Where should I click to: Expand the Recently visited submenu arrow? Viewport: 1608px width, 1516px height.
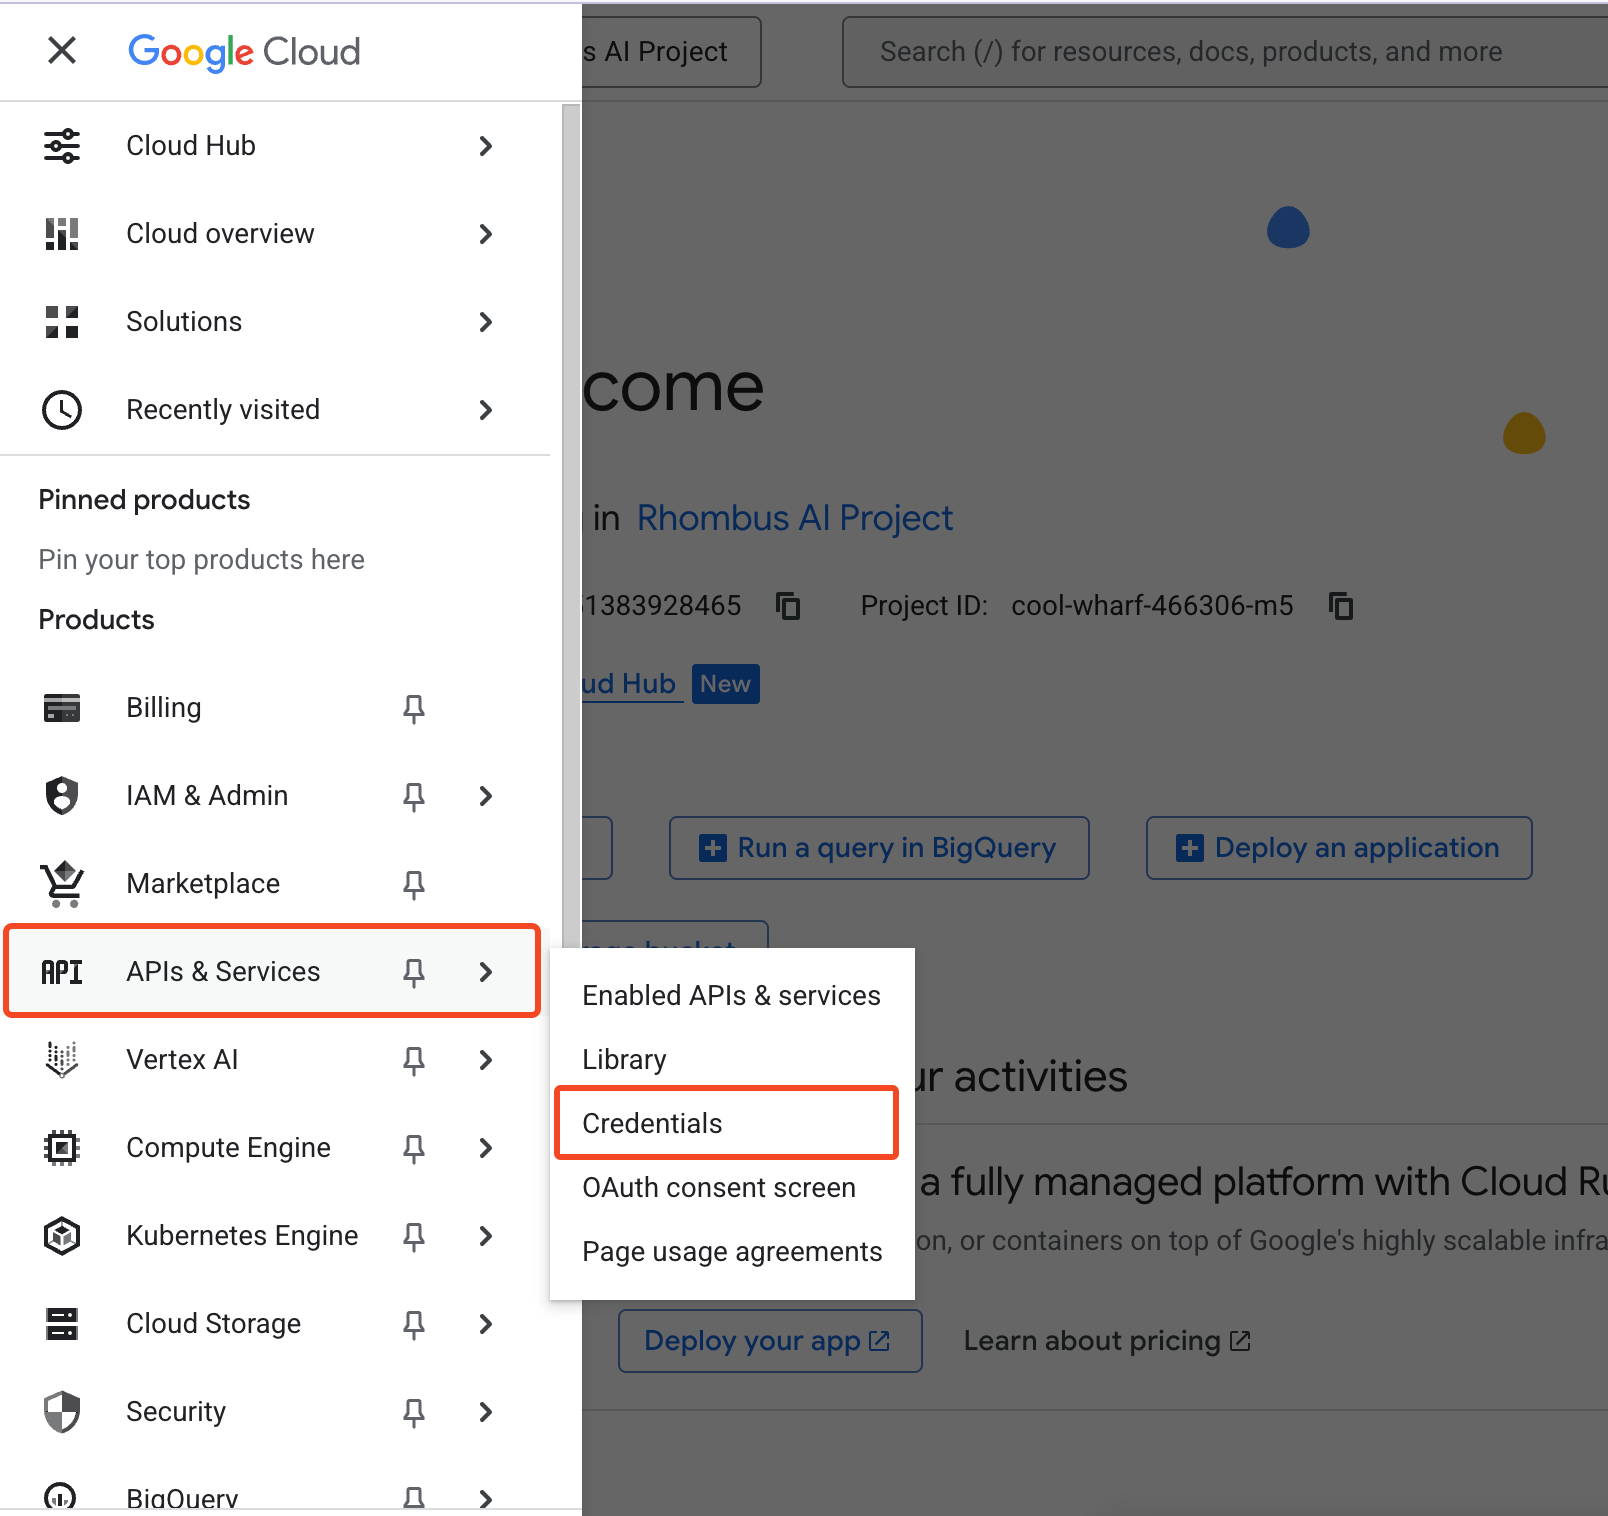click(x=486, y=410)
